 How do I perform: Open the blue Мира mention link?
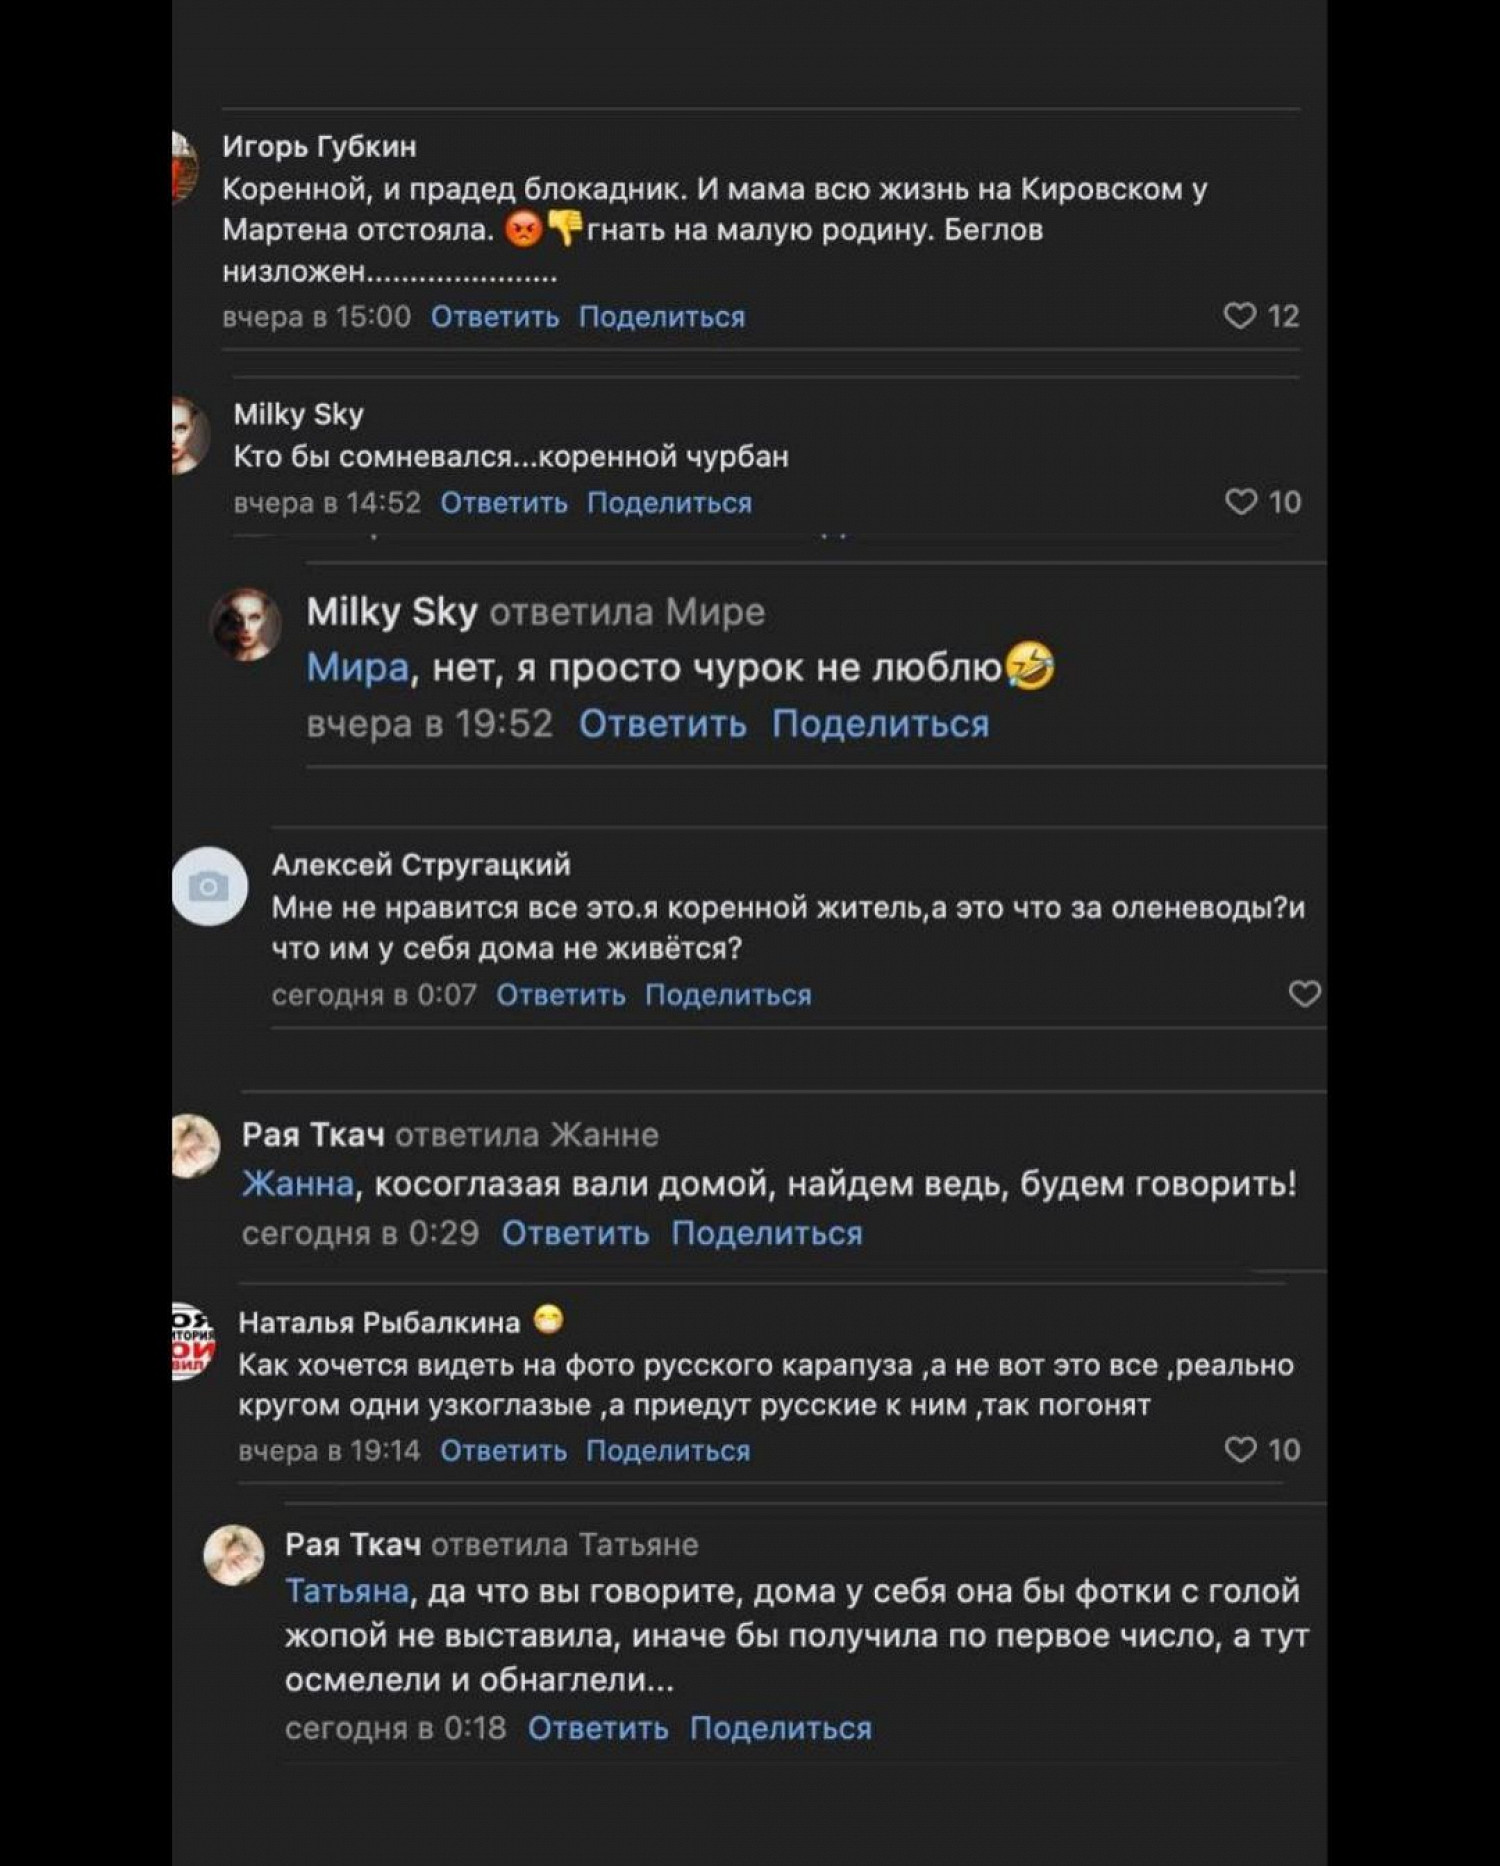pos(357,667)
